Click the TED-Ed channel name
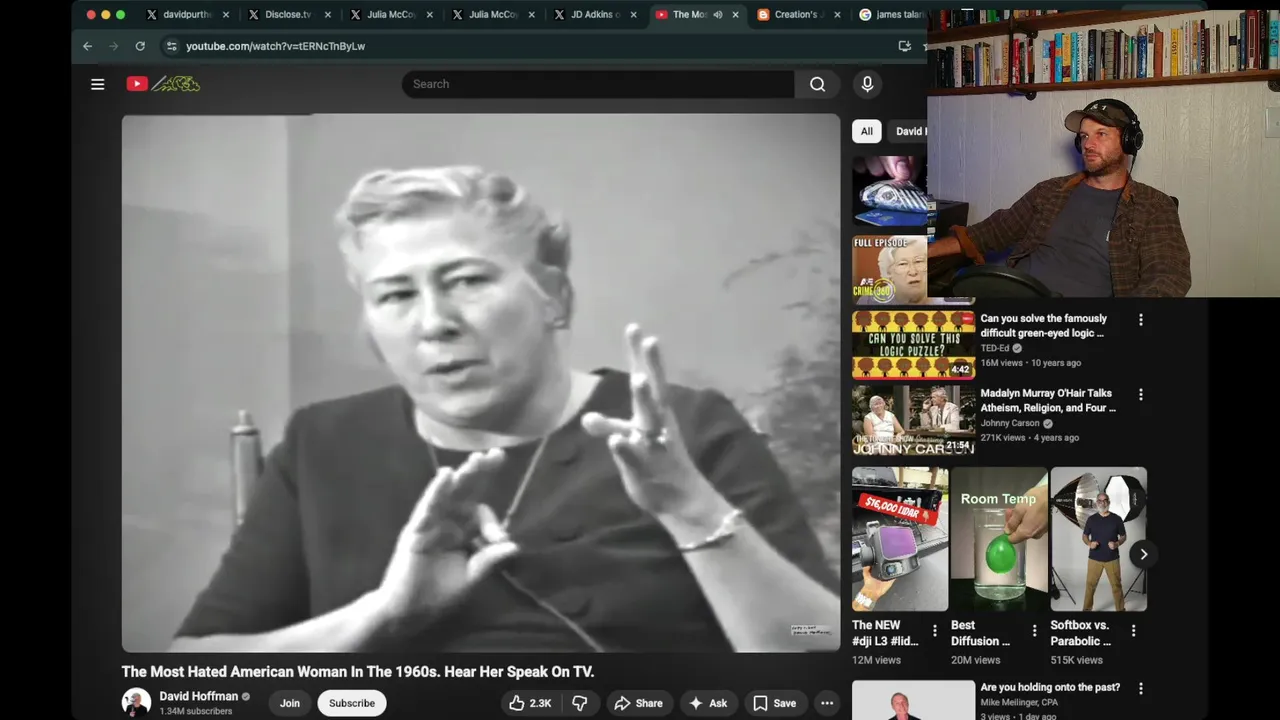Image resolution: width=1280 pixels, height=720 pixels. (995, 348)
